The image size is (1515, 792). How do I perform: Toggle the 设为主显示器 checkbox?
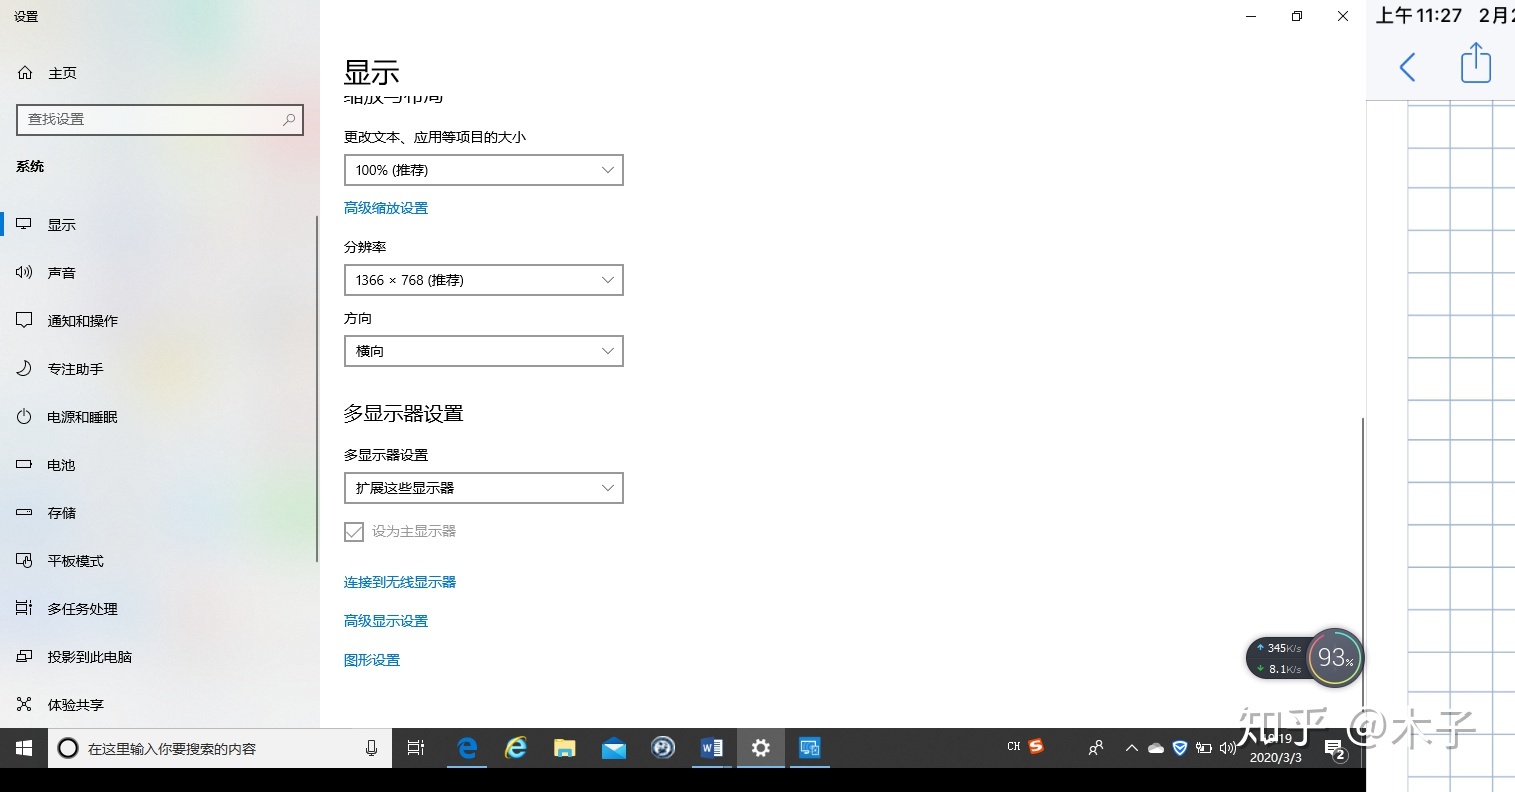click(354, 532)
